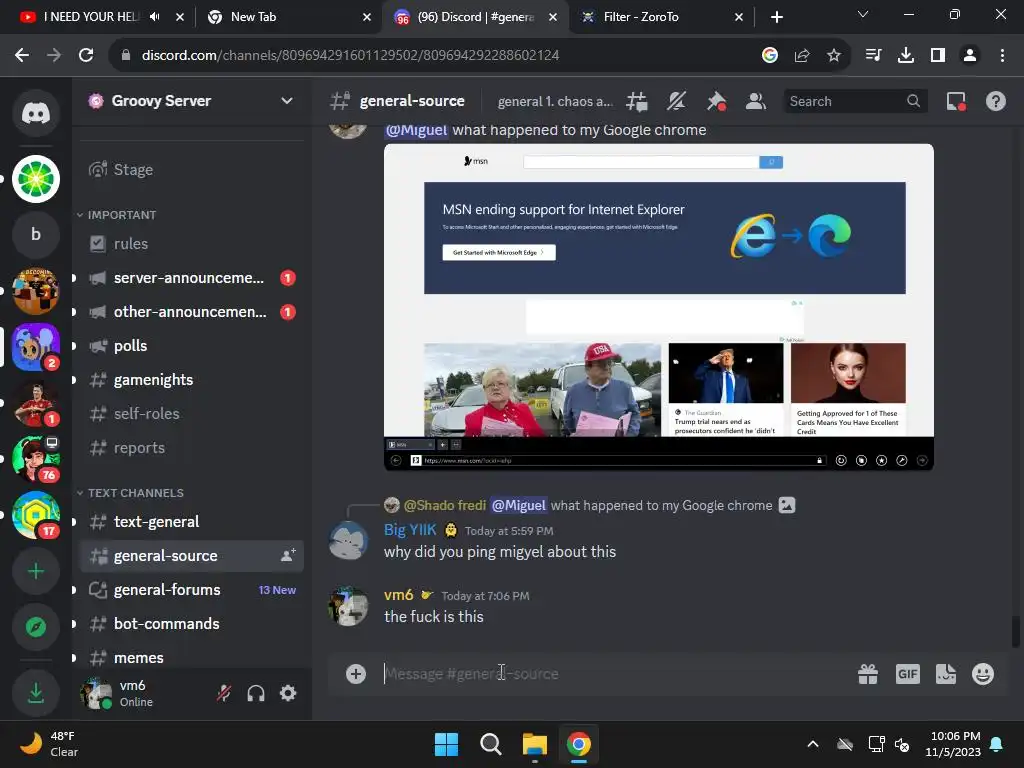
Task: Open the emoji picker
Action: [x=983, y=673]
